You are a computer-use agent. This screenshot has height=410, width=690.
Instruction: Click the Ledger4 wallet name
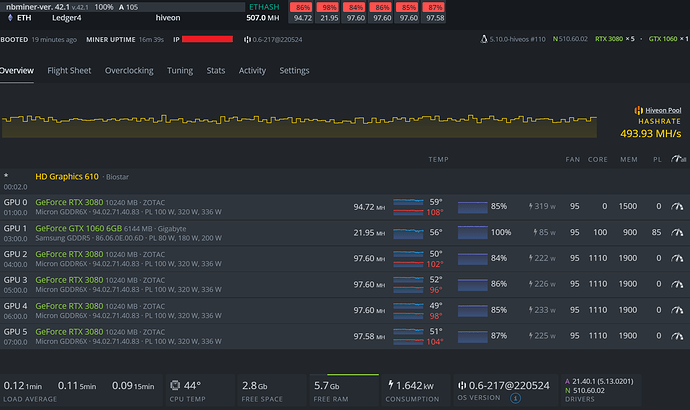click(x=66, y=18)
